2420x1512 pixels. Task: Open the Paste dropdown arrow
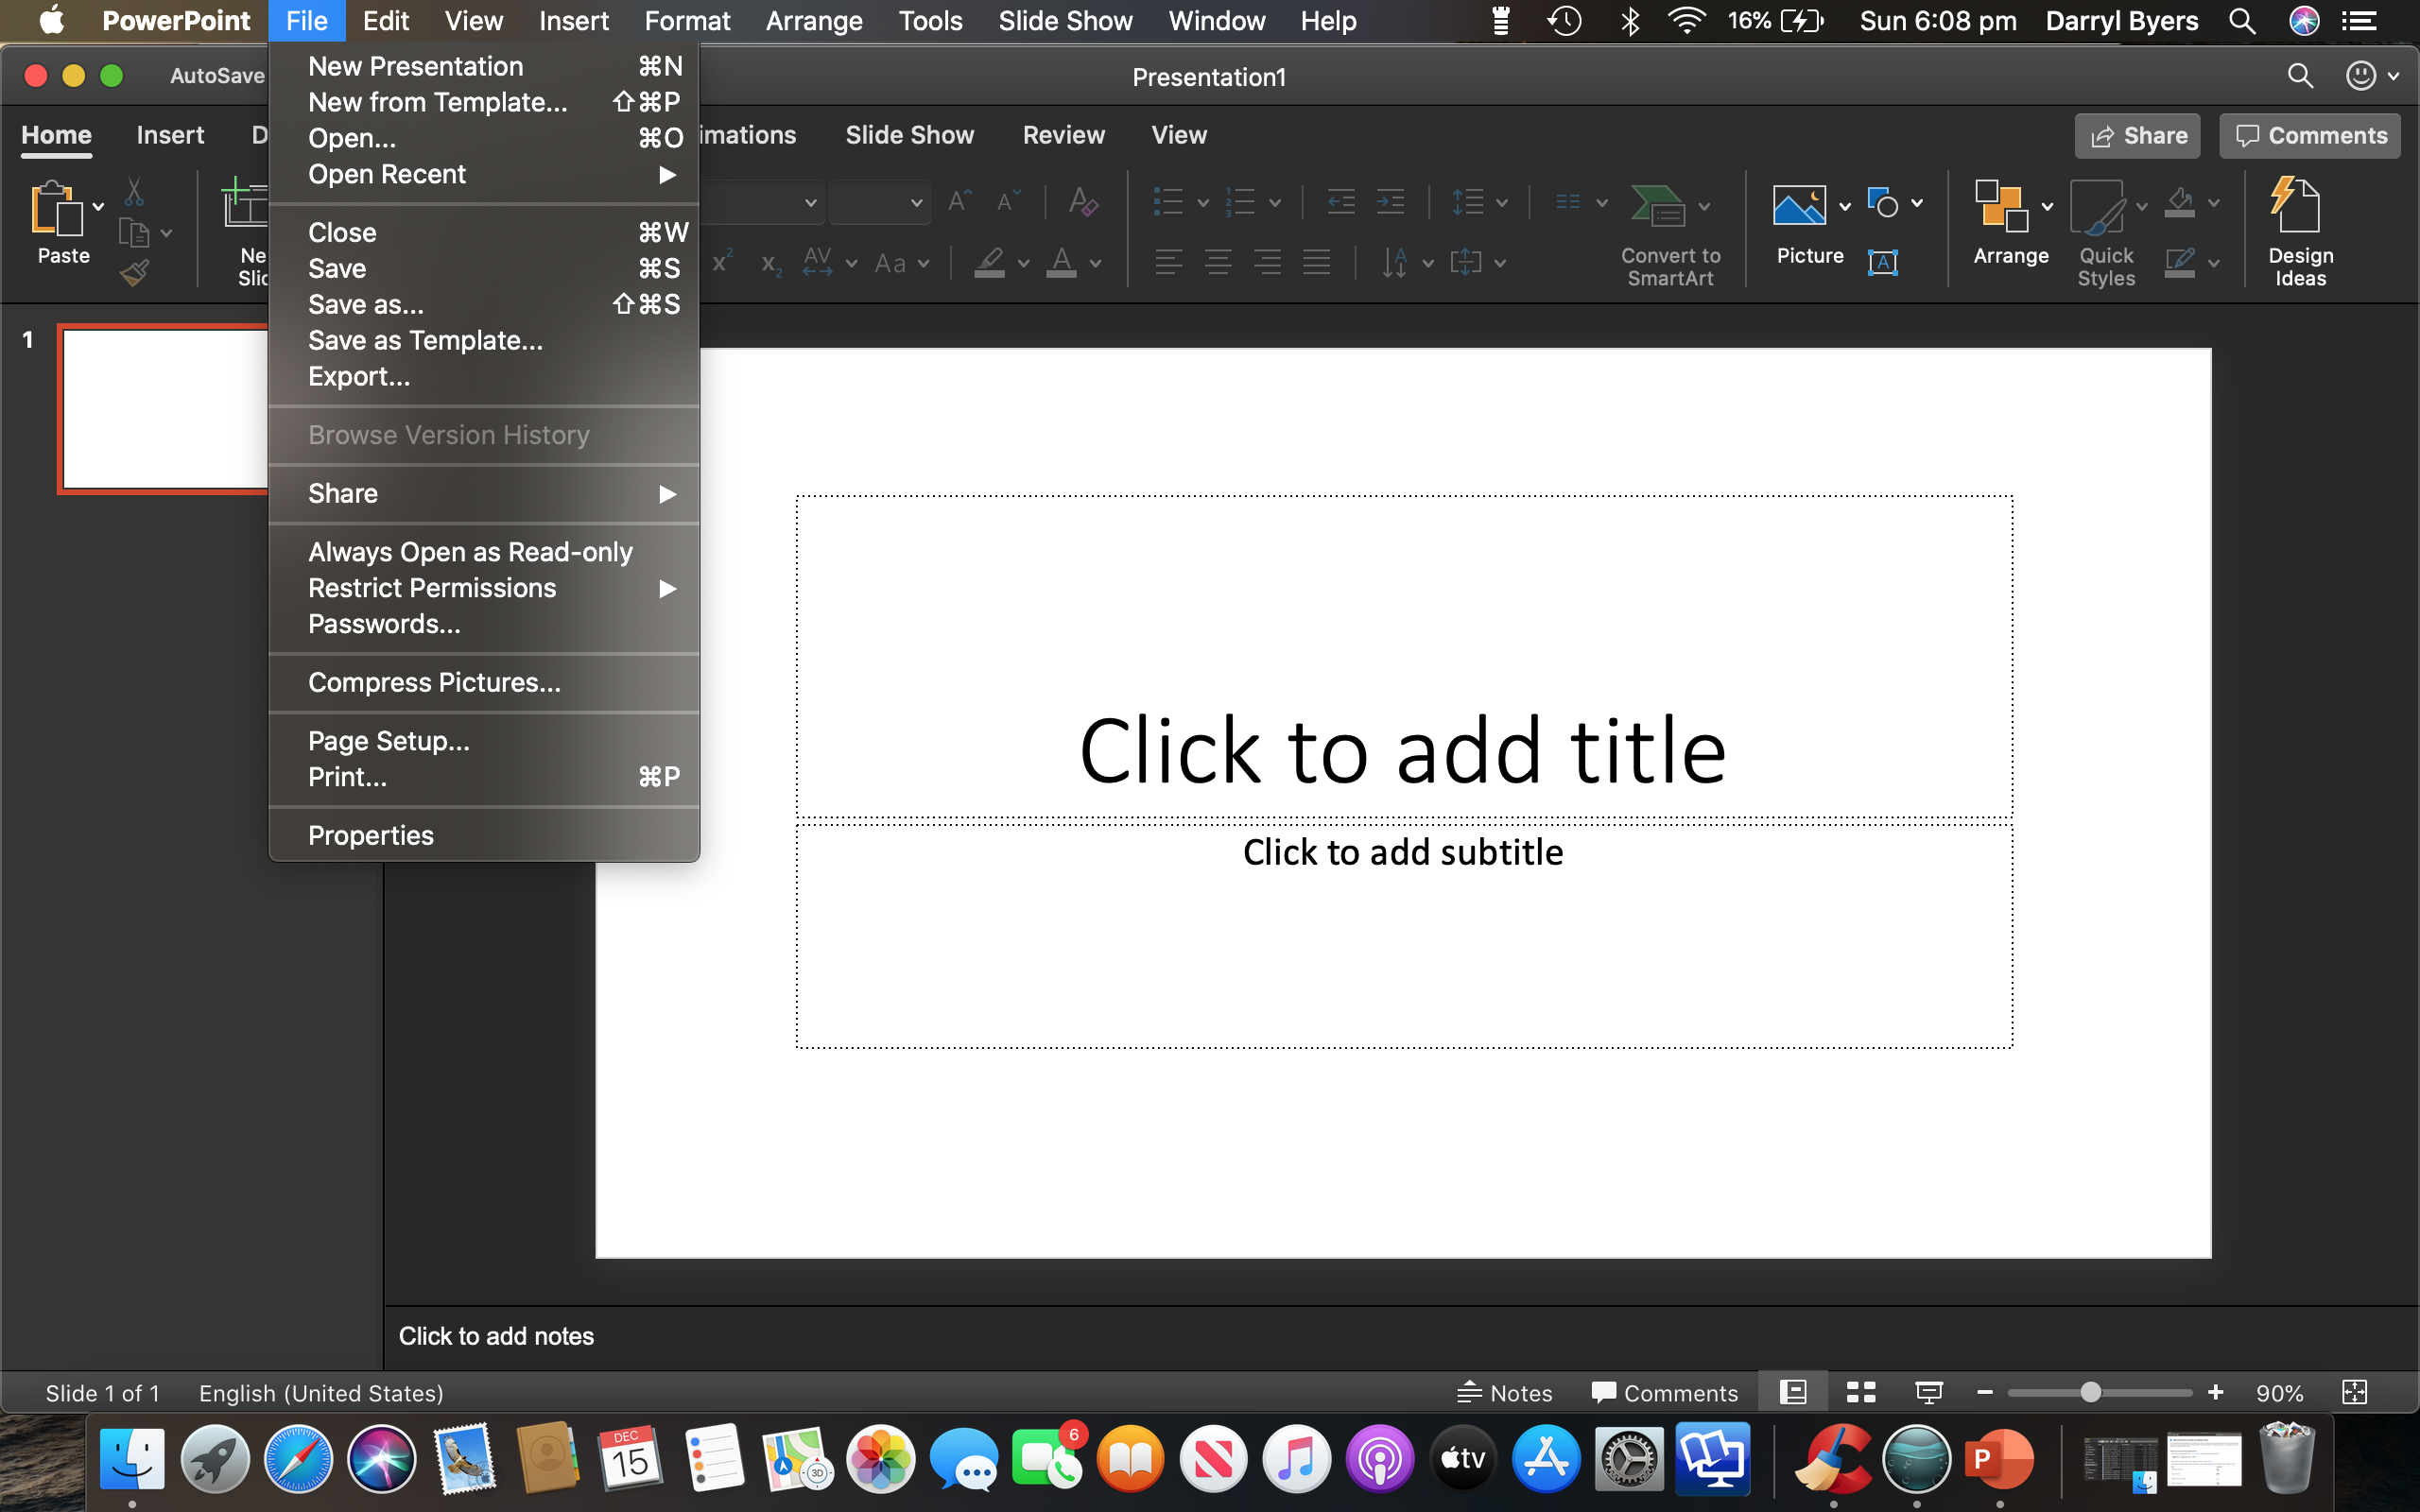[x=98, y=207]
